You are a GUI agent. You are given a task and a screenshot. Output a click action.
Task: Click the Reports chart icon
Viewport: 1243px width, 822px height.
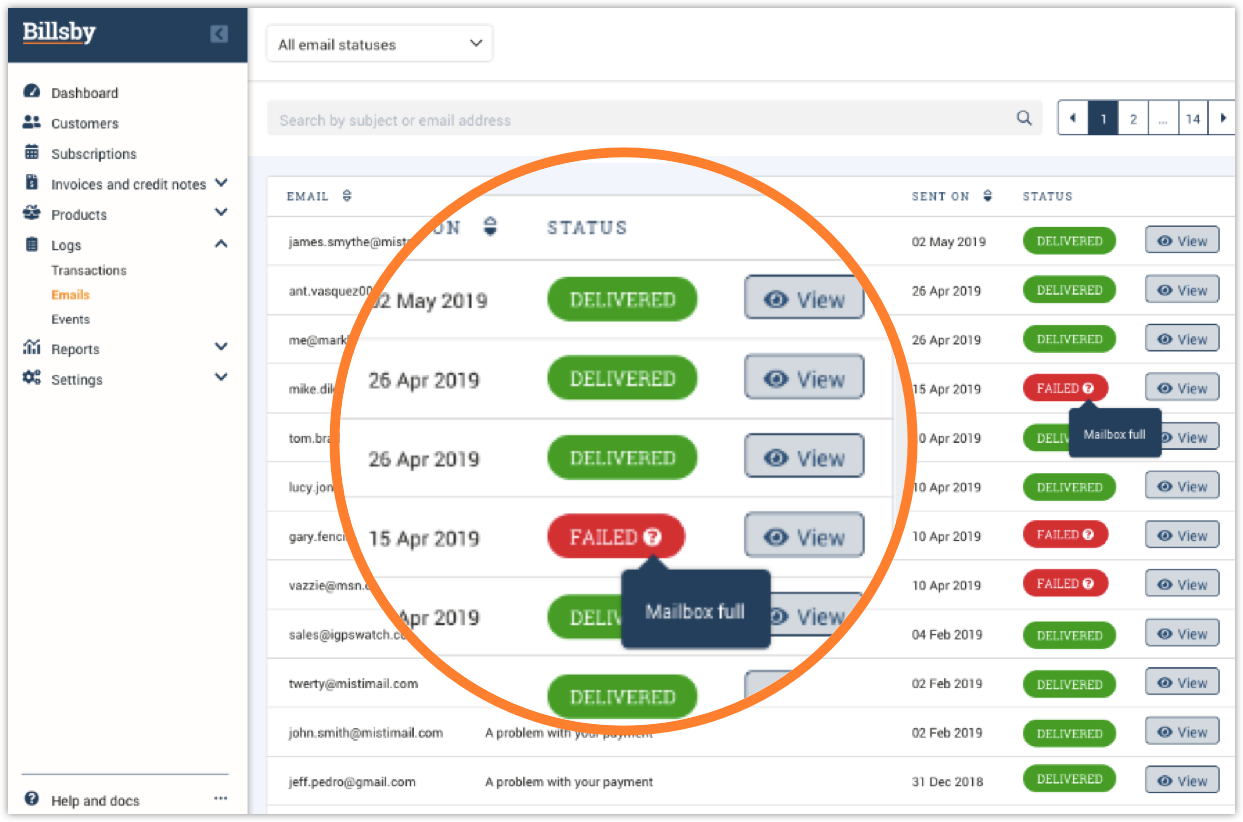32,348
